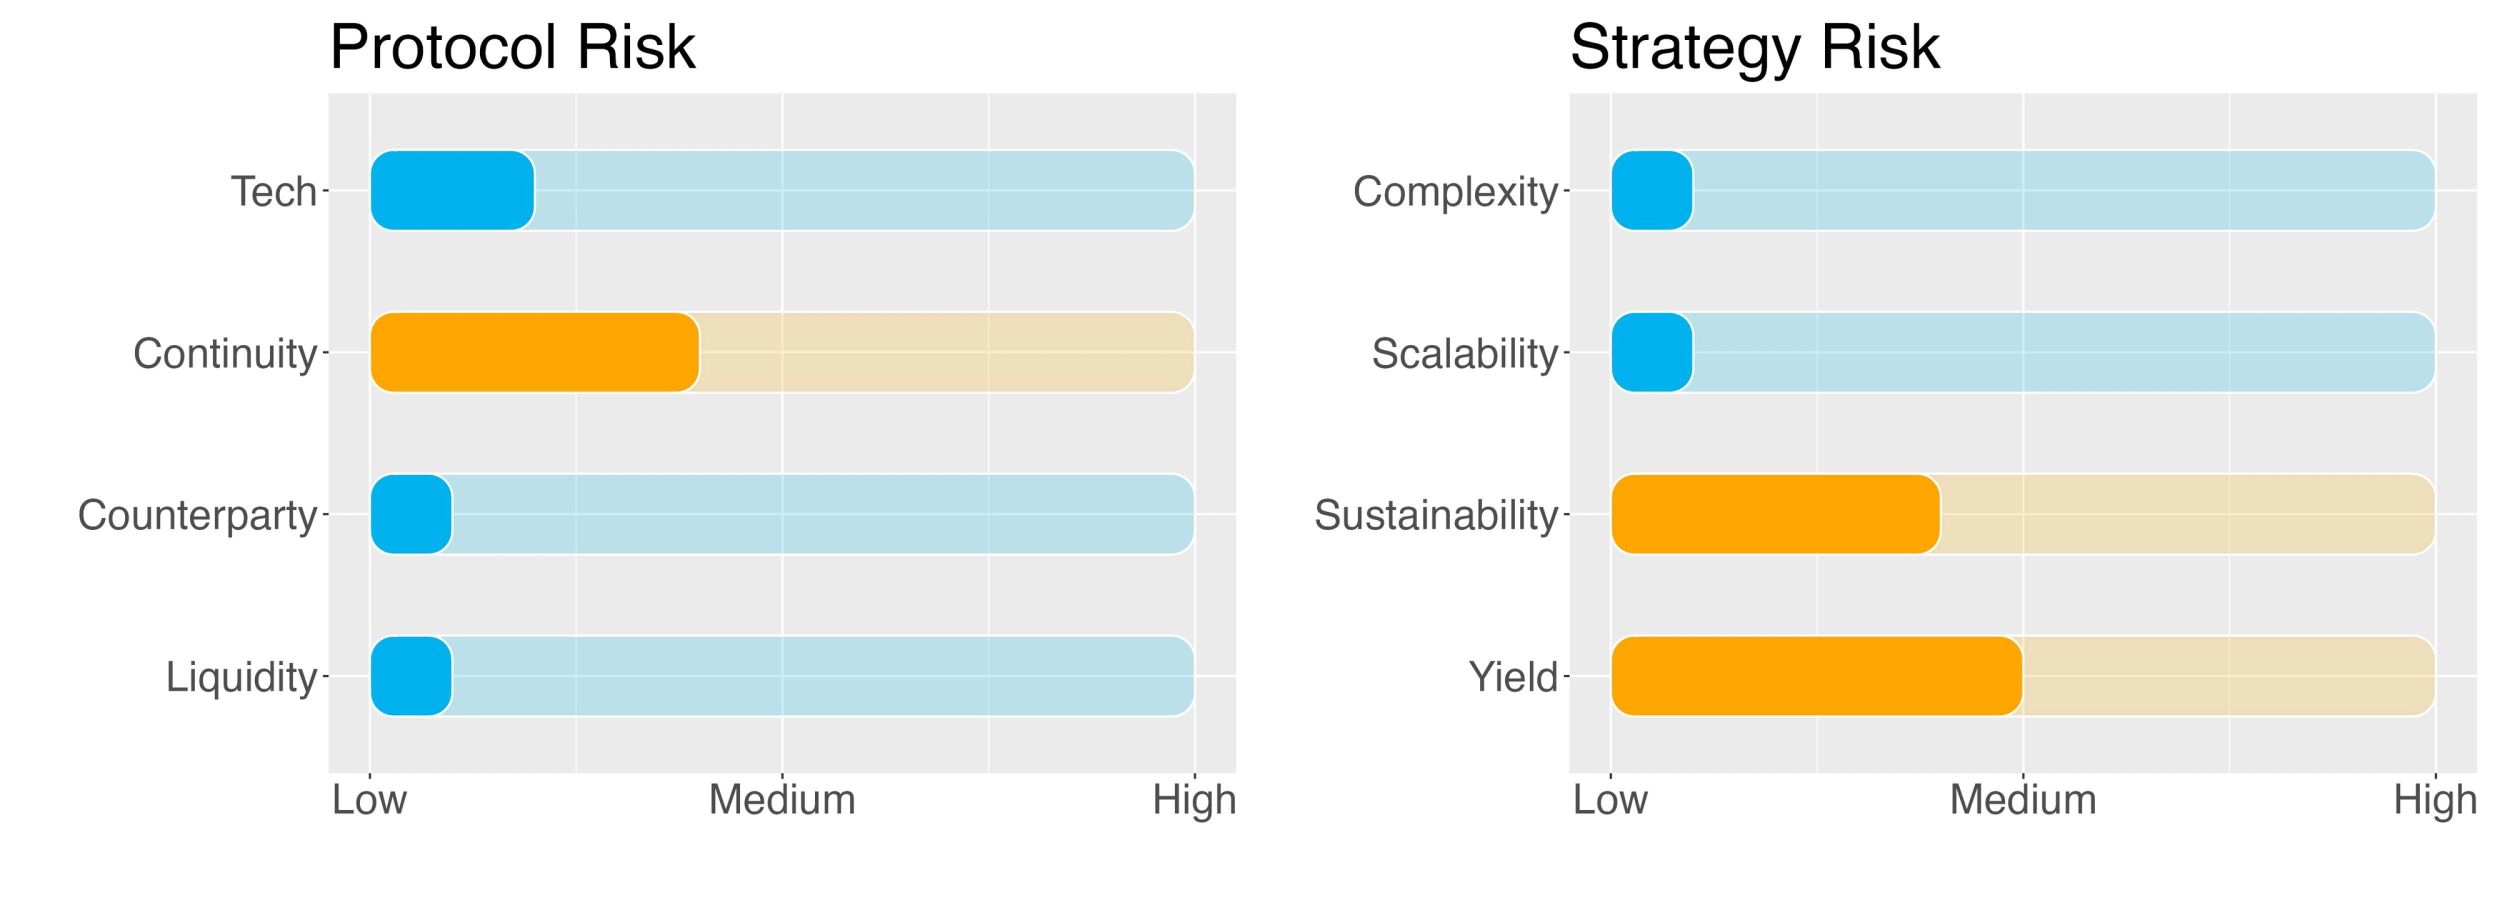
Task: Click the blue Tech risk bar
Action: [x=452, y=190]
